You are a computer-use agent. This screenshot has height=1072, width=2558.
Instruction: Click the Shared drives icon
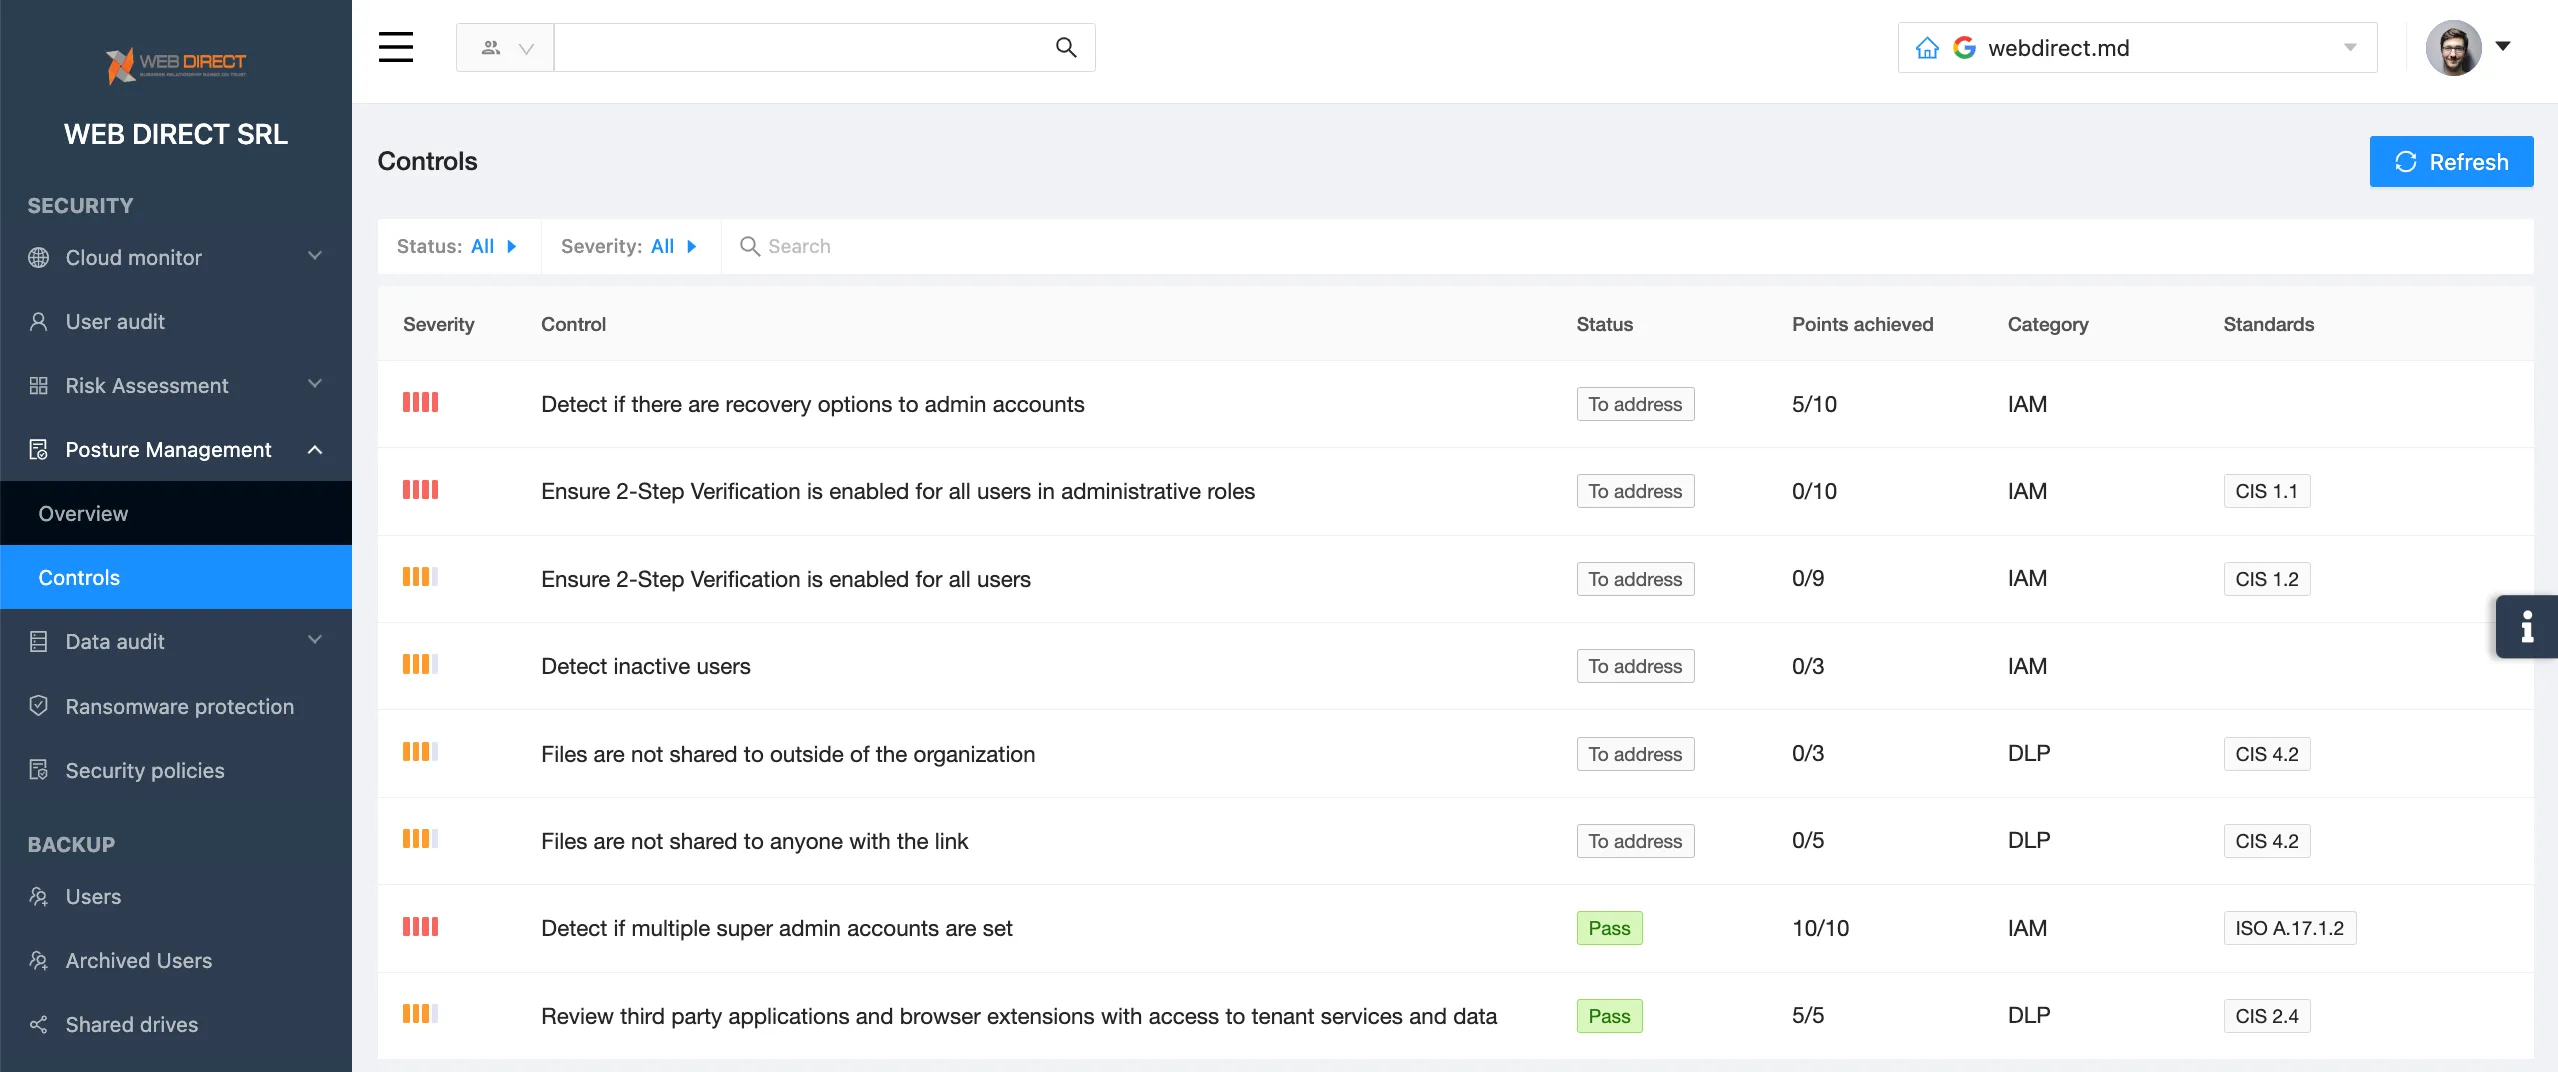point(38,1024)
